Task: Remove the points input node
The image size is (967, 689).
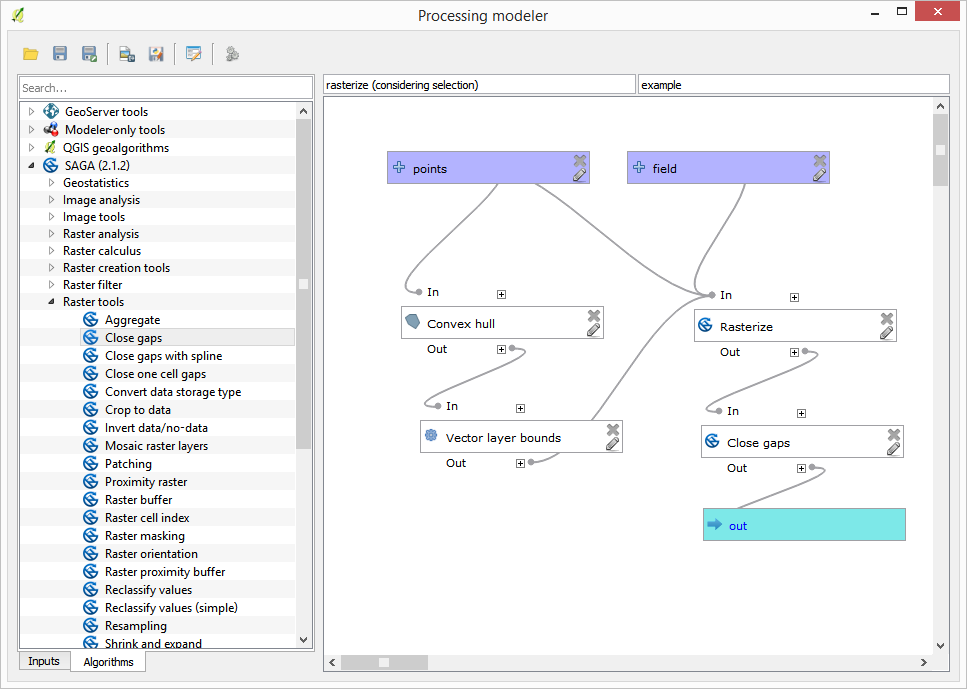Action: [579, 160]
